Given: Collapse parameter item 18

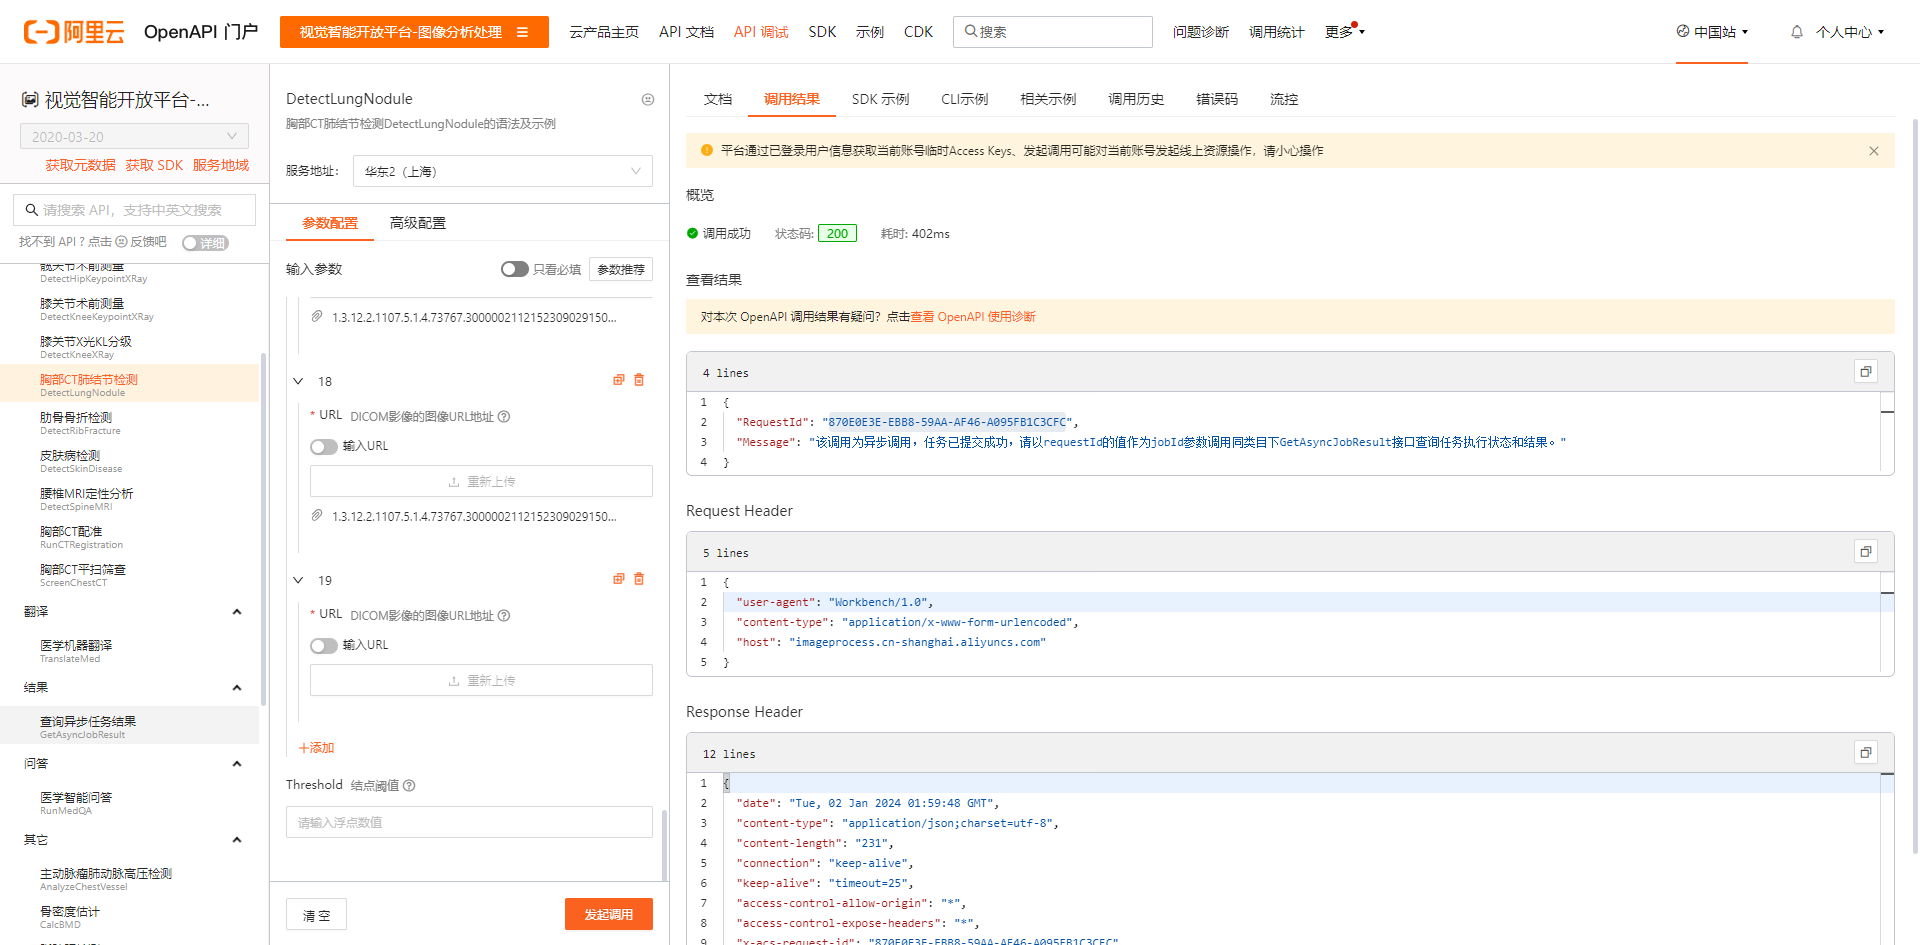Looking at the screenshot, I should [x=298, y=381].
